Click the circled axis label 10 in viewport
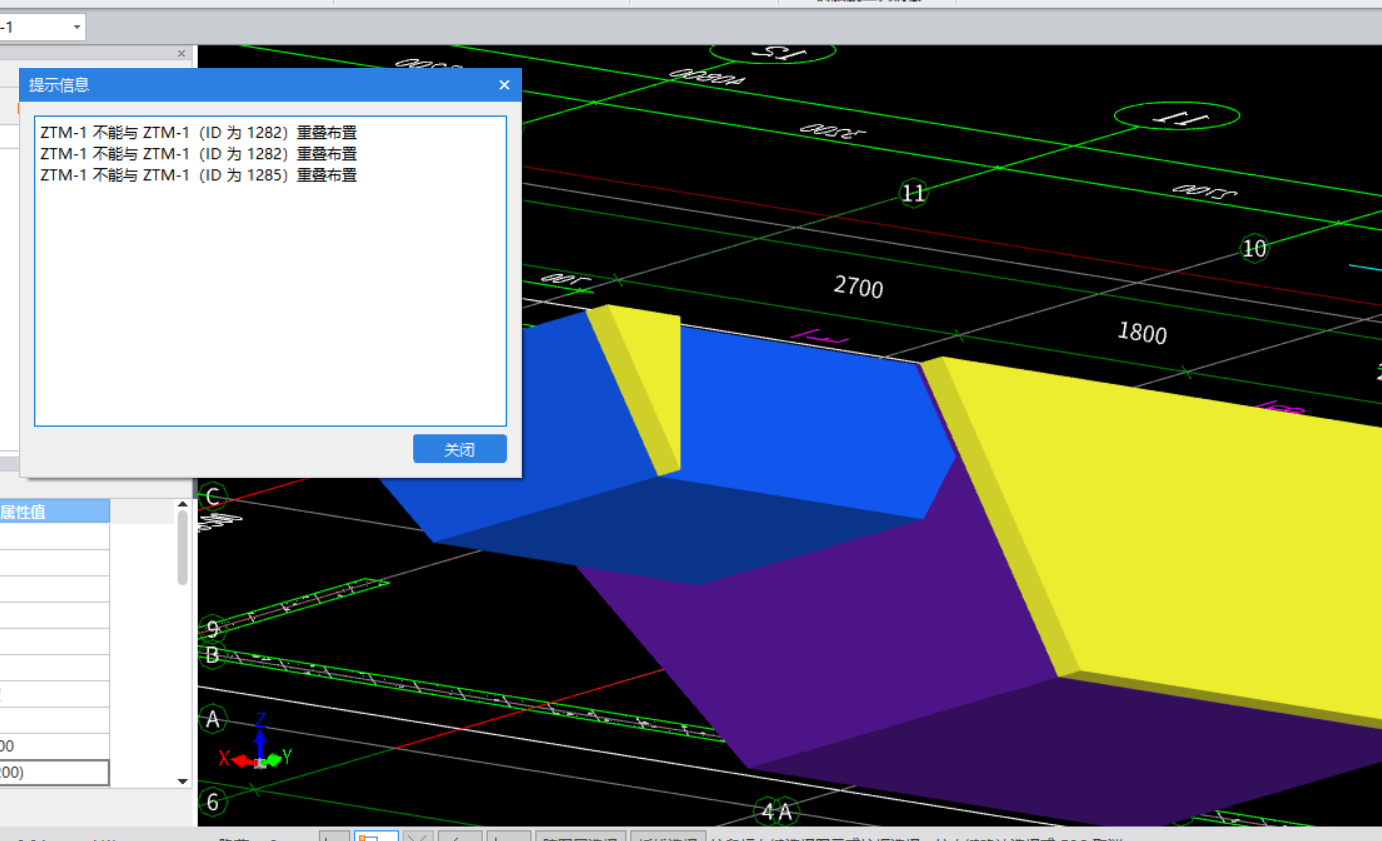Image resolution: width=1382 pixels, height=841 pixels. (x=1253, y=248)
